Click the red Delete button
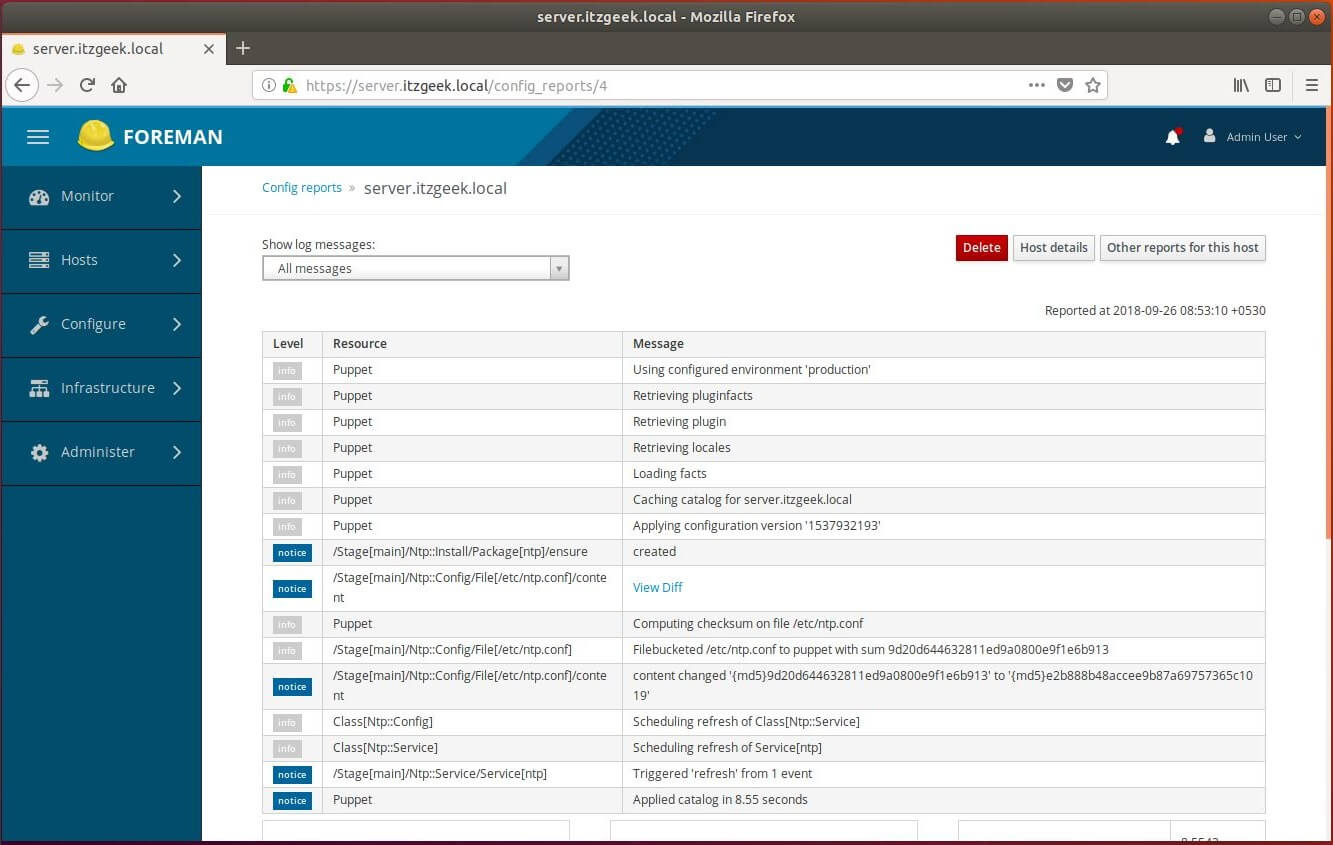The width and height of the screenshot is (1333, 845). pos(981,248)
